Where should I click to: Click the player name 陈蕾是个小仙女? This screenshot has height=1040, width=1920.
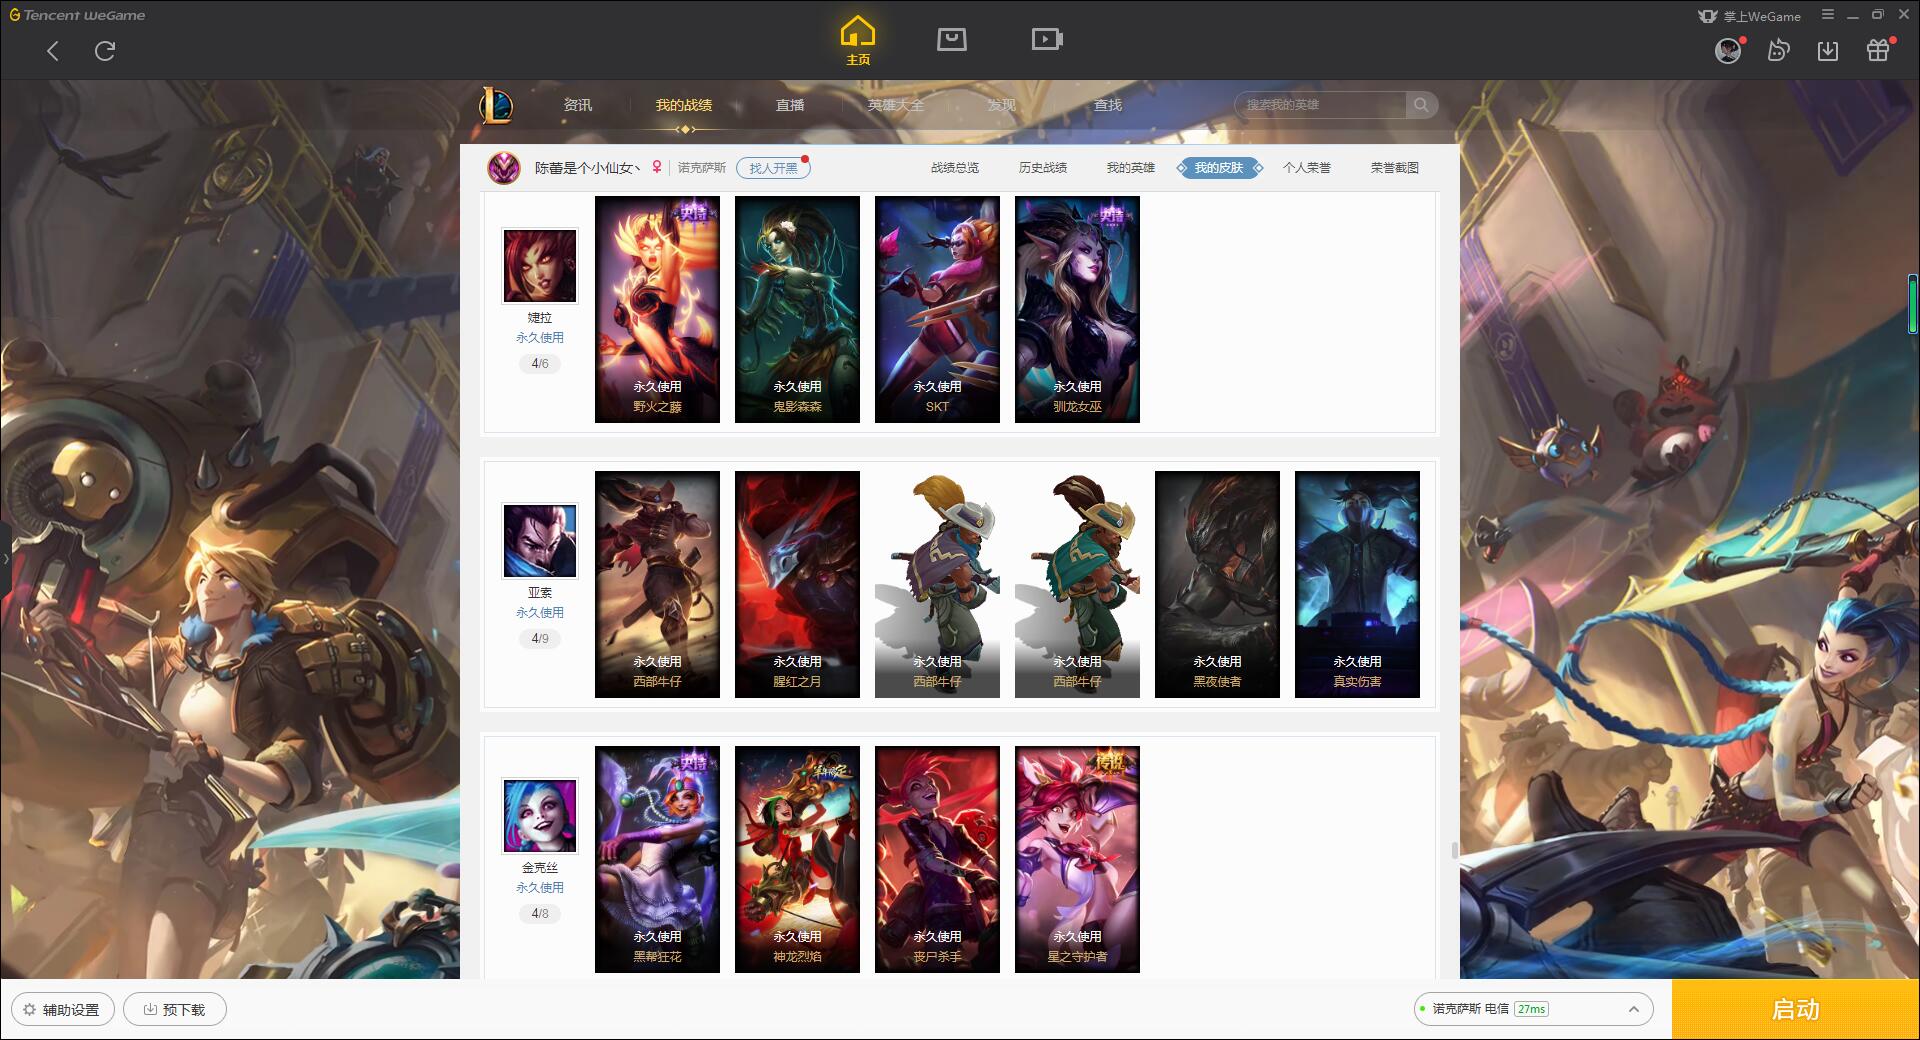(587, 168)
